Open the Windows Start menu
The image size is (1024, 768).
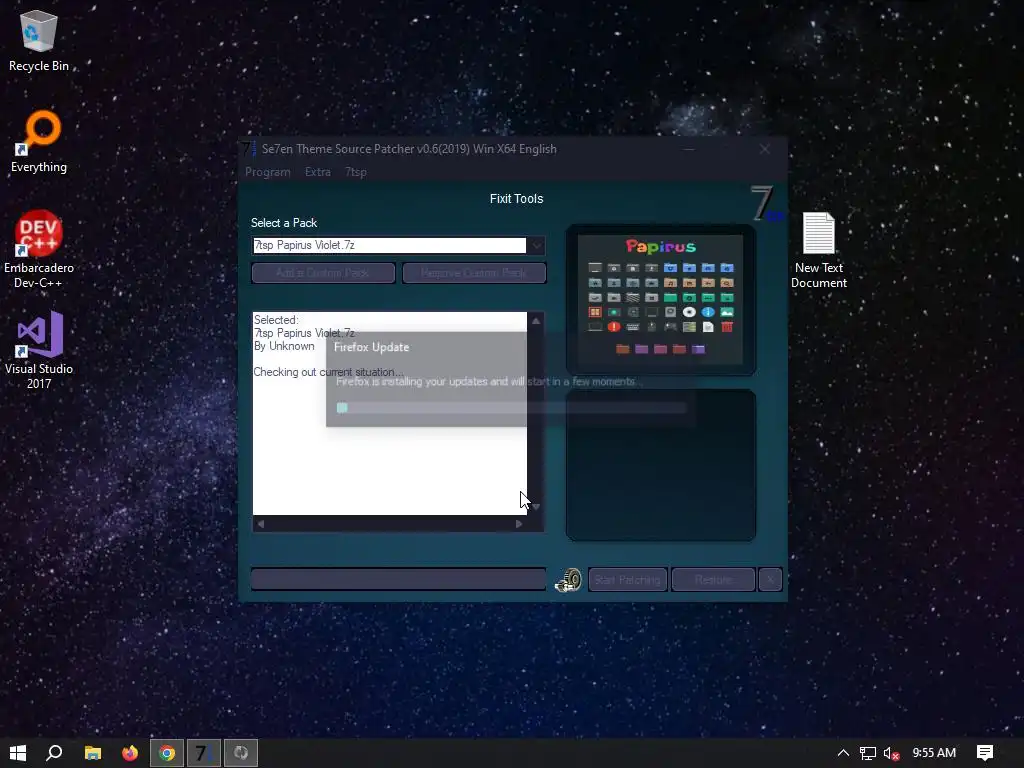pyautogui.click(x=18, y=753)
